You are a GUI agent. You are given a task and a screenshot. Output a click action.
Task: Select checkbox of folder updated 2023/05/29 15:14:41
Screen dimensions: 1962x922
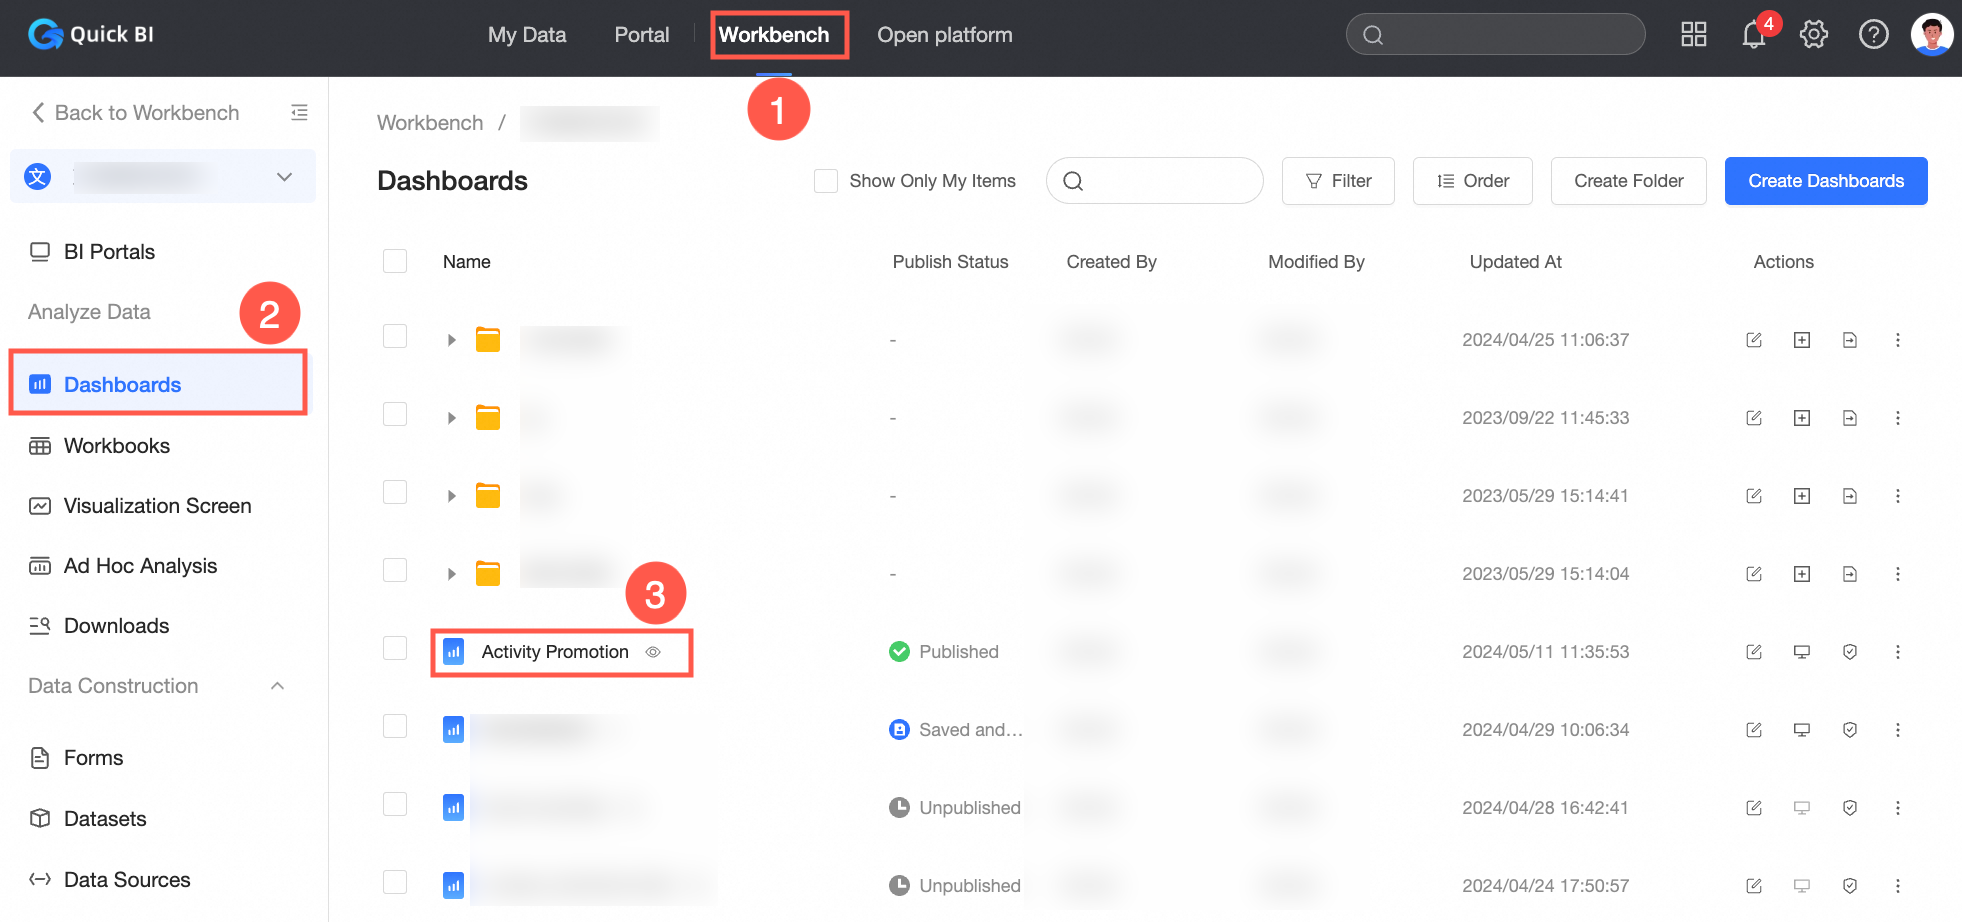coord(395,492)
